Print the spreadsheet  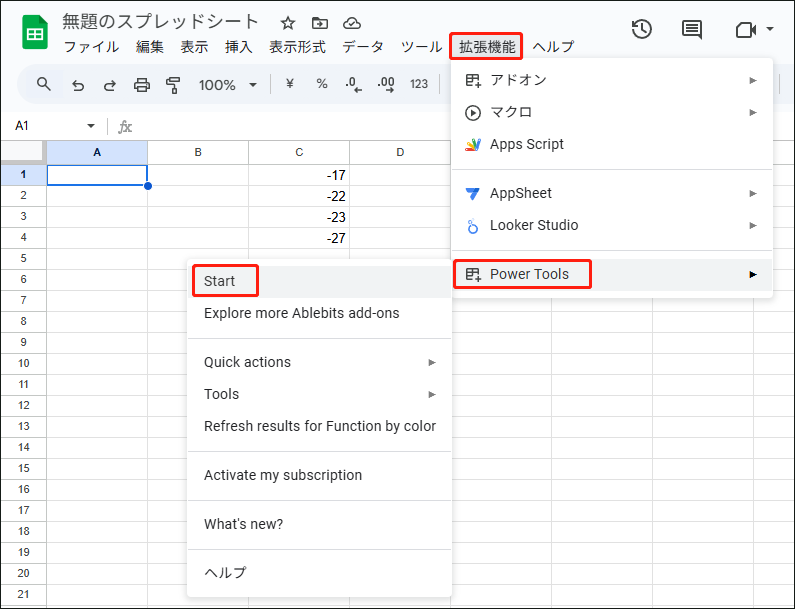(141, 85)
